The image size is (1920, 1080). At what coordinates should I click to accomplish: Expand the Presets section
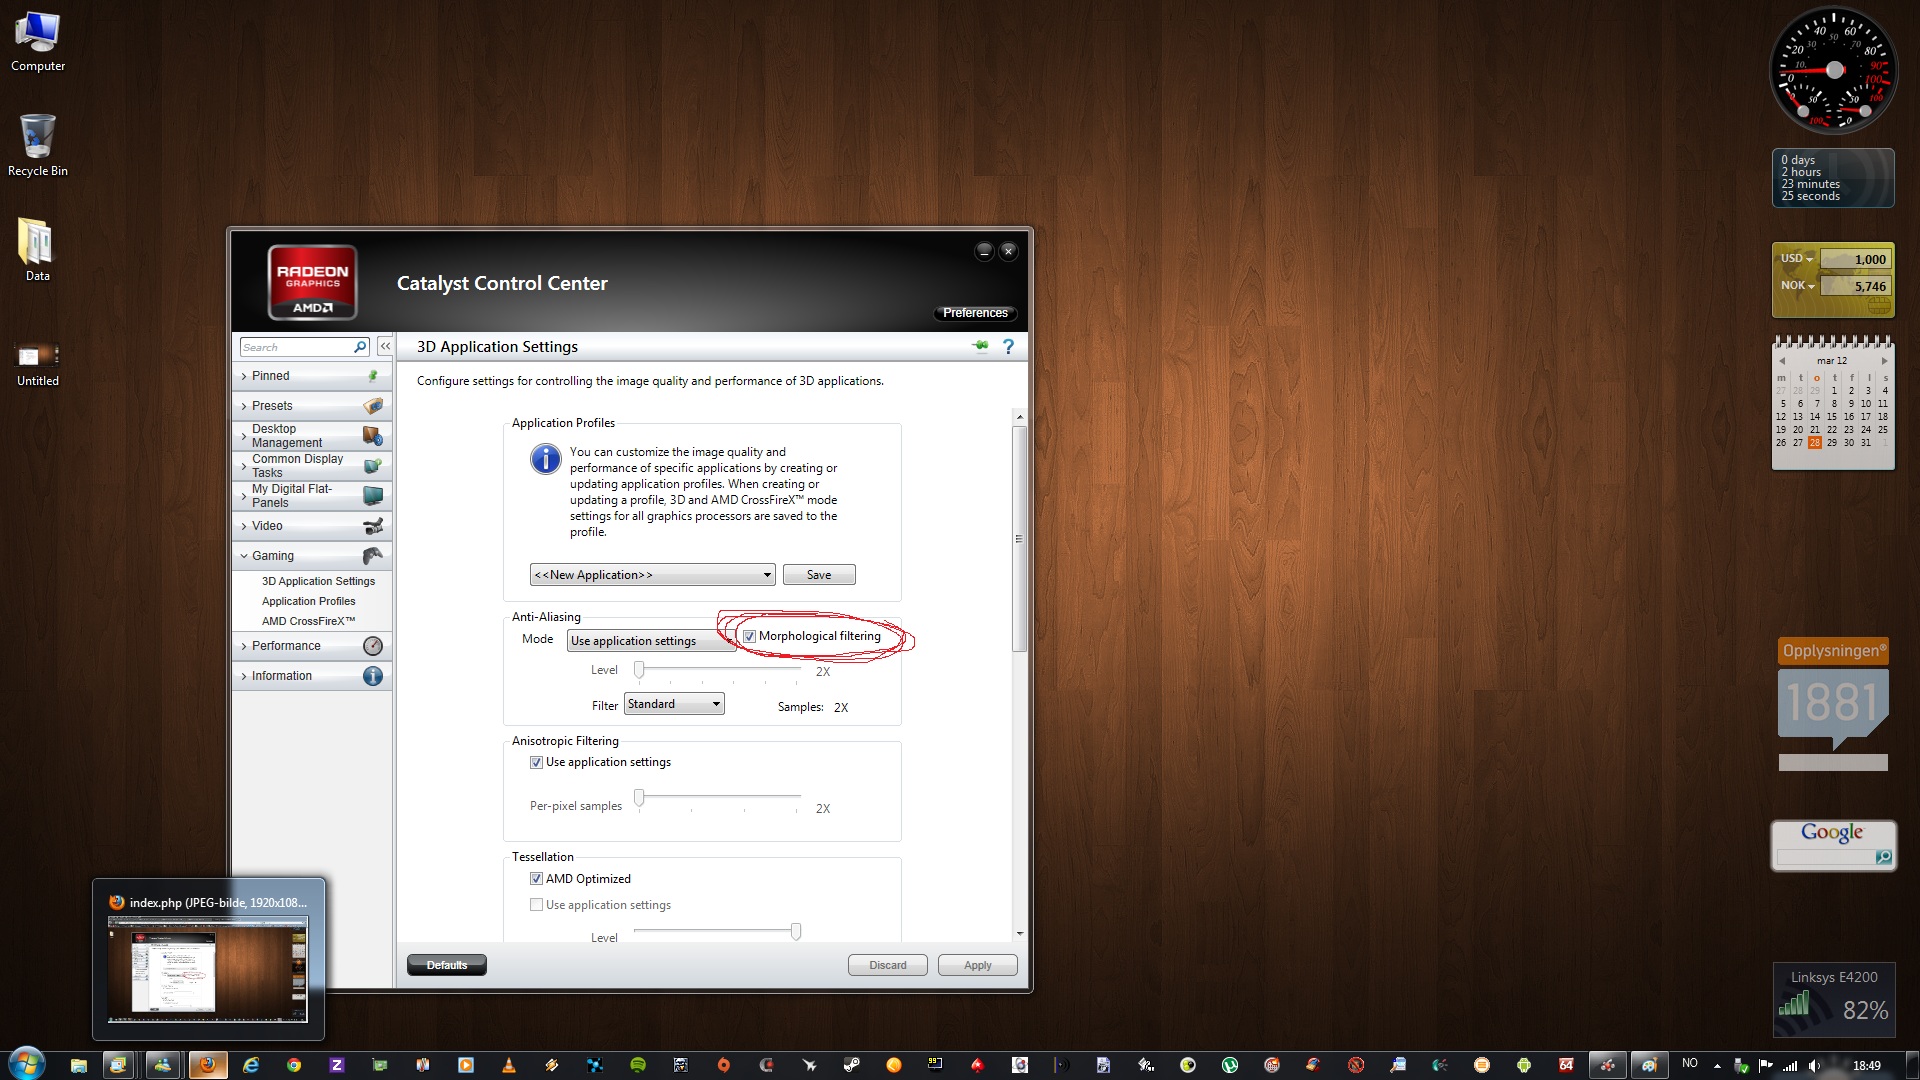coord(244,406)
